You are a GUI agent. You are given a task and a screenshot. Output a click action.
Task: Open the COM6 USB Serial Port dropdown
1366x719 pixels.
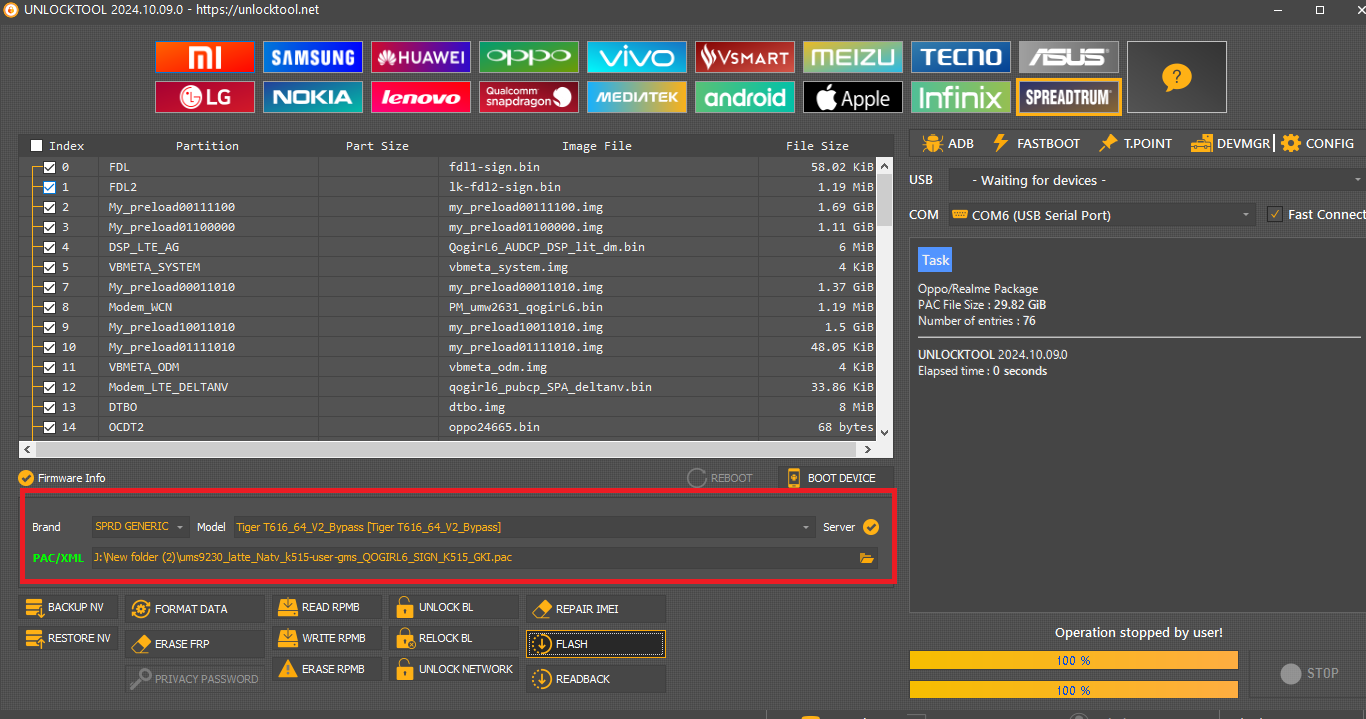[1101, 215]
